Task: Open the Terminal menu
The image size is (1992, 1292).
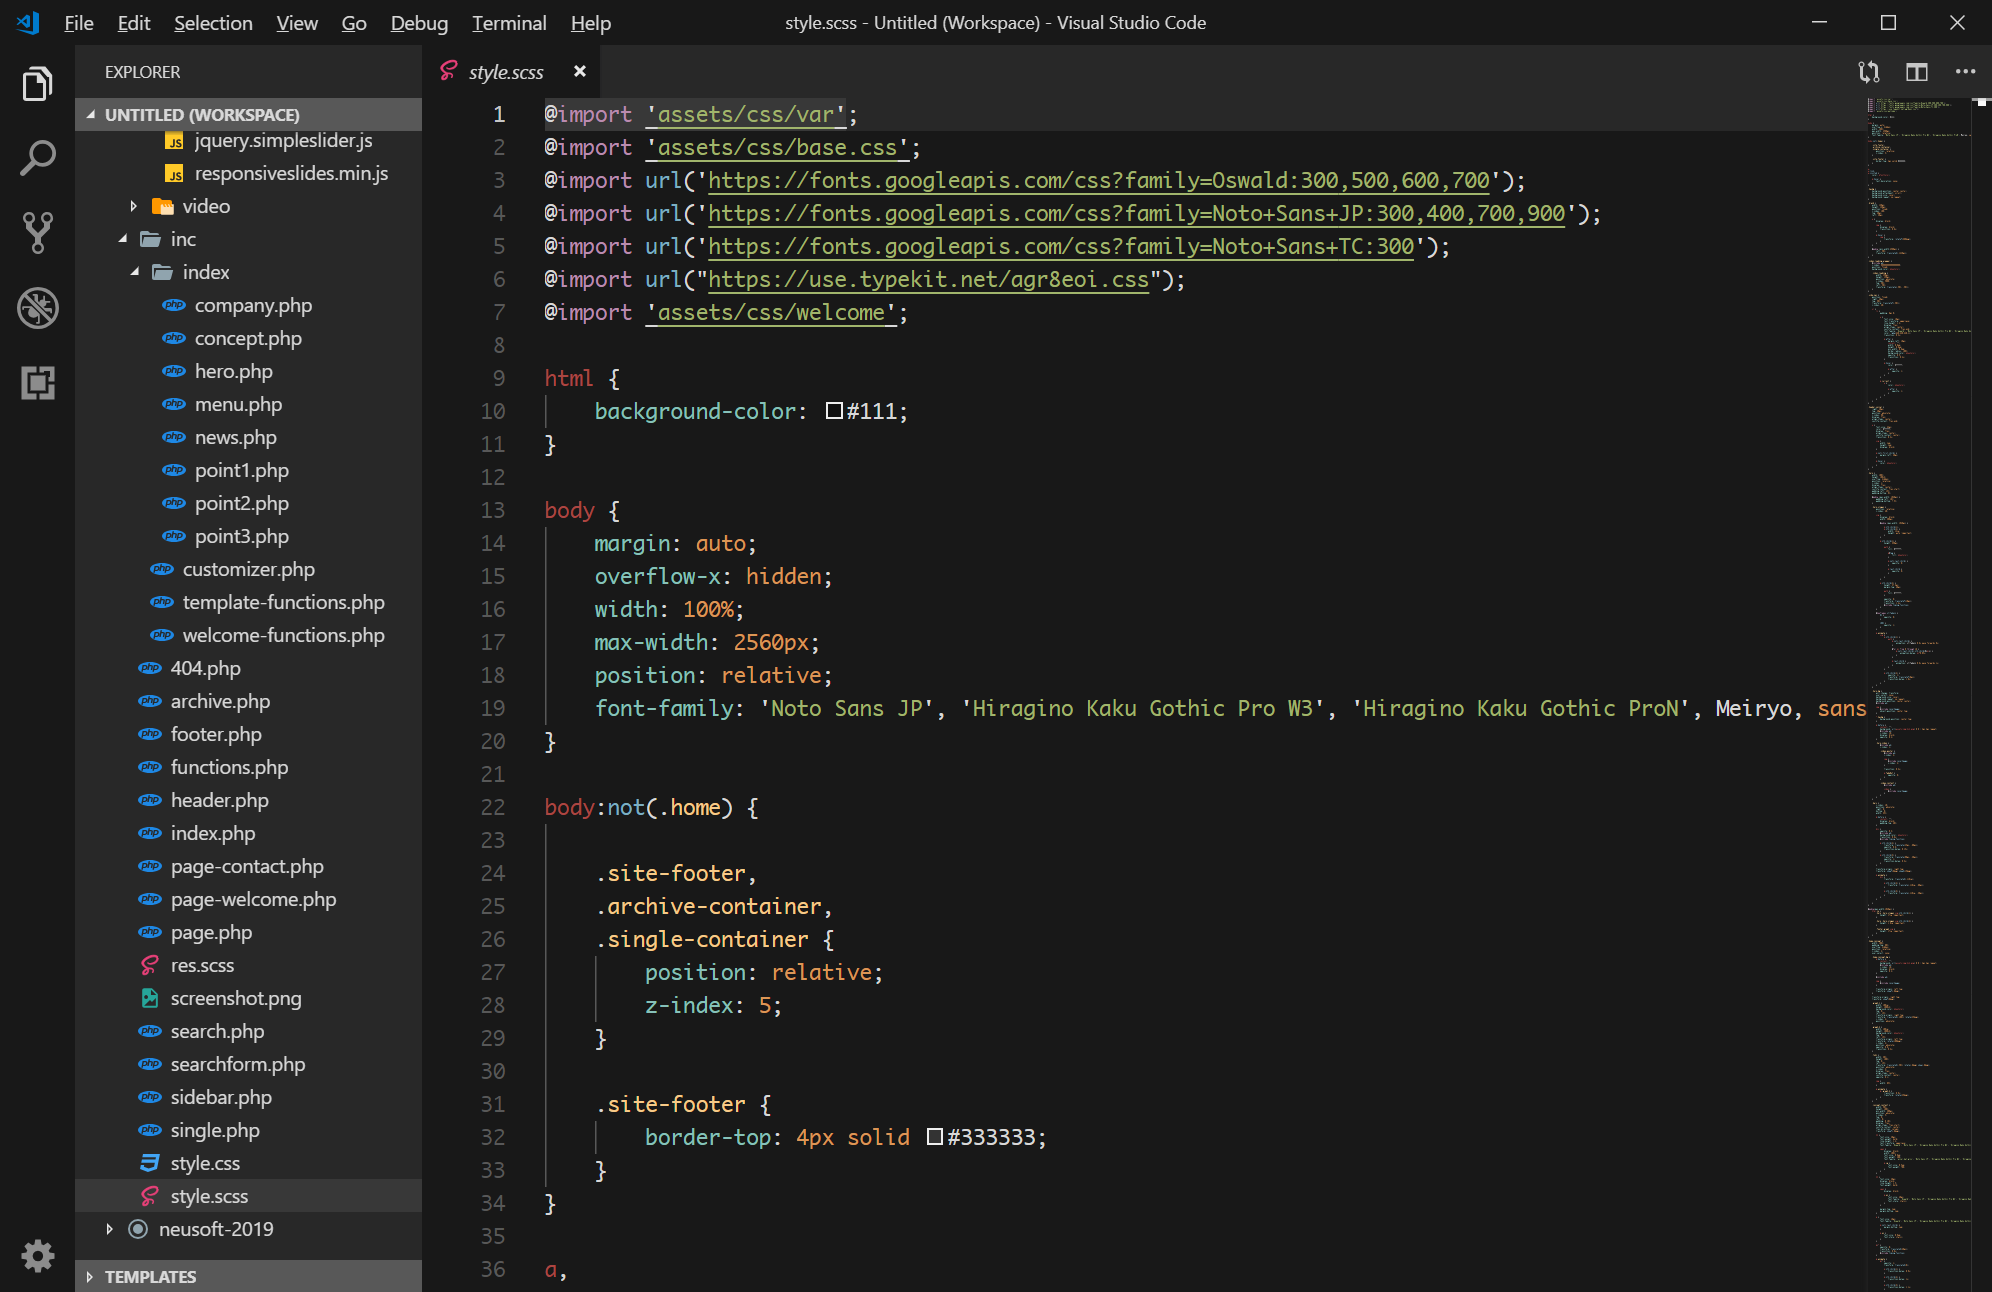Action: point(508,23)
